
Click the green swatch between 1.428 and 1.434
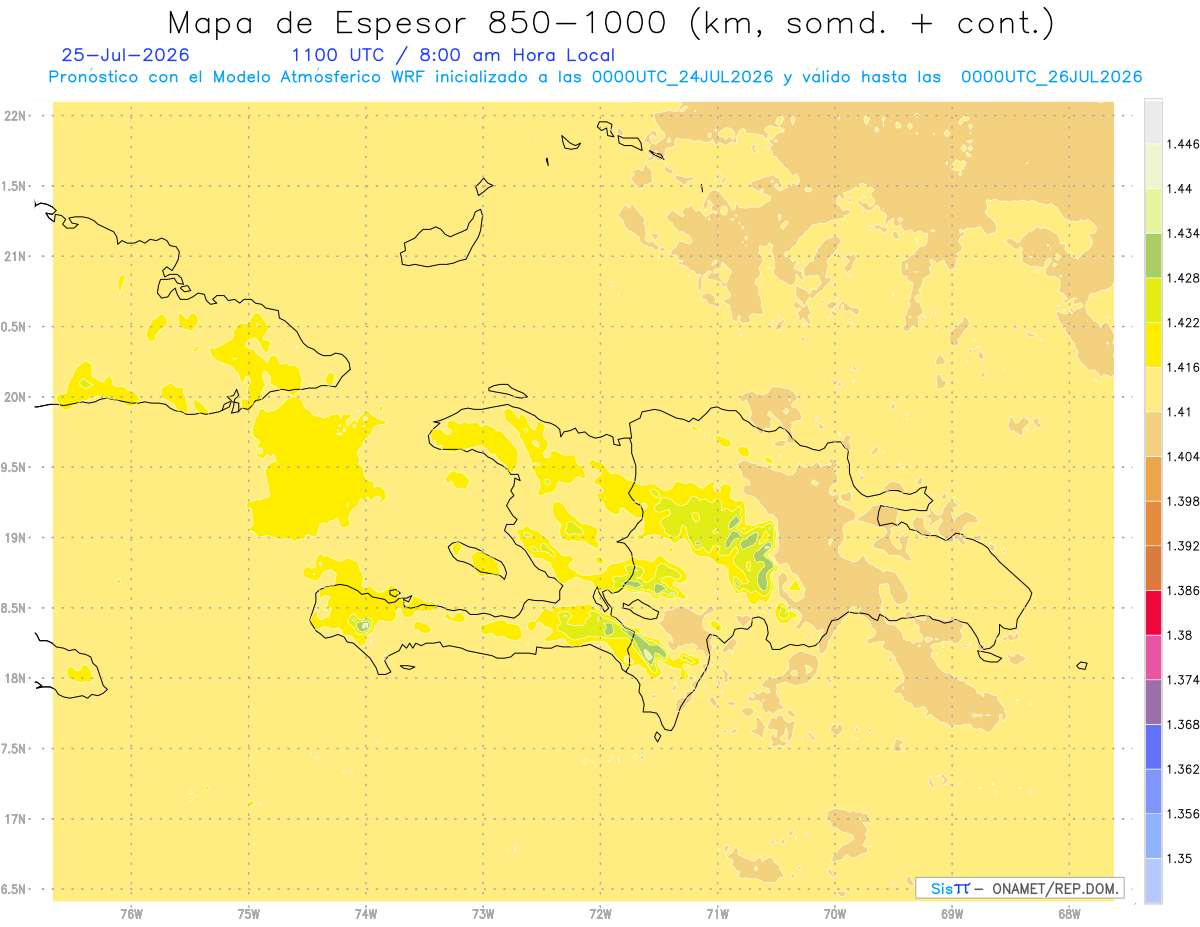tap(1153, 255)
